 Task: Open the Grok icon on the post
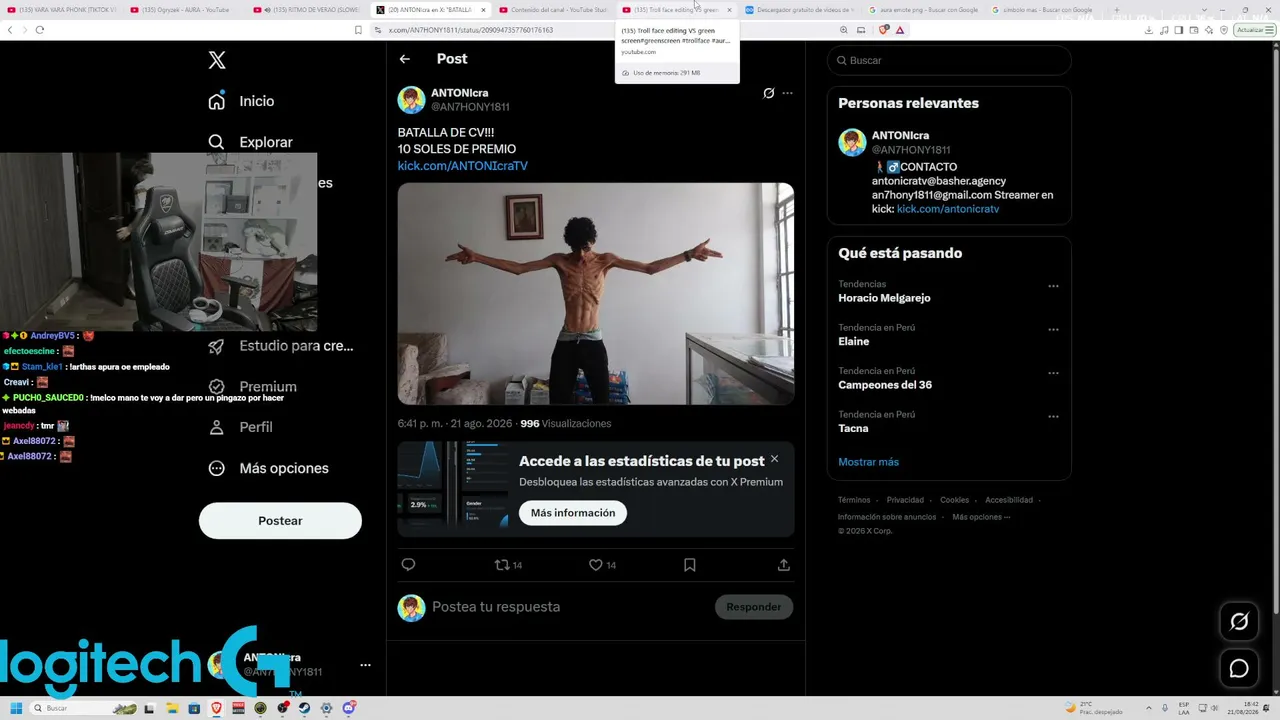click(x=768, y=93)
